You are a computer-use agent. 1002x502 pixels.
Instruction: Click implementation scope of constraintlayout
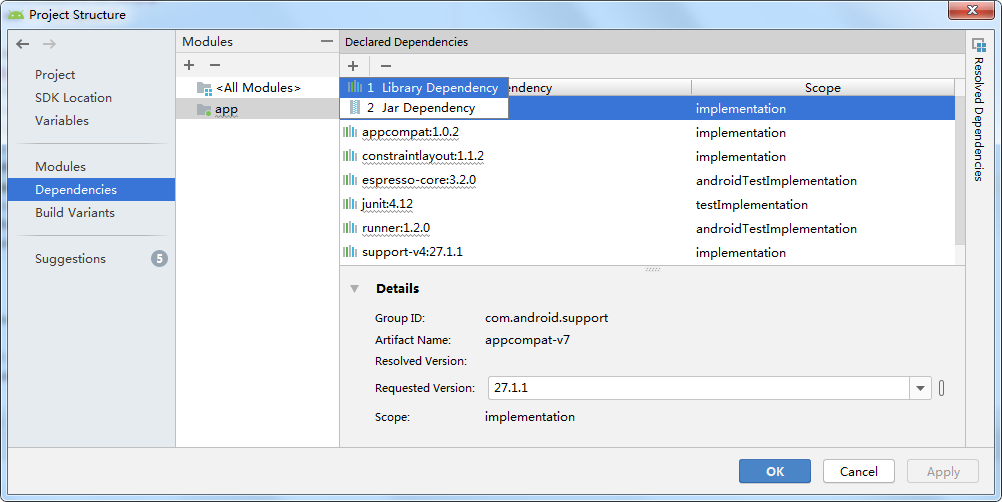[741, 157]
